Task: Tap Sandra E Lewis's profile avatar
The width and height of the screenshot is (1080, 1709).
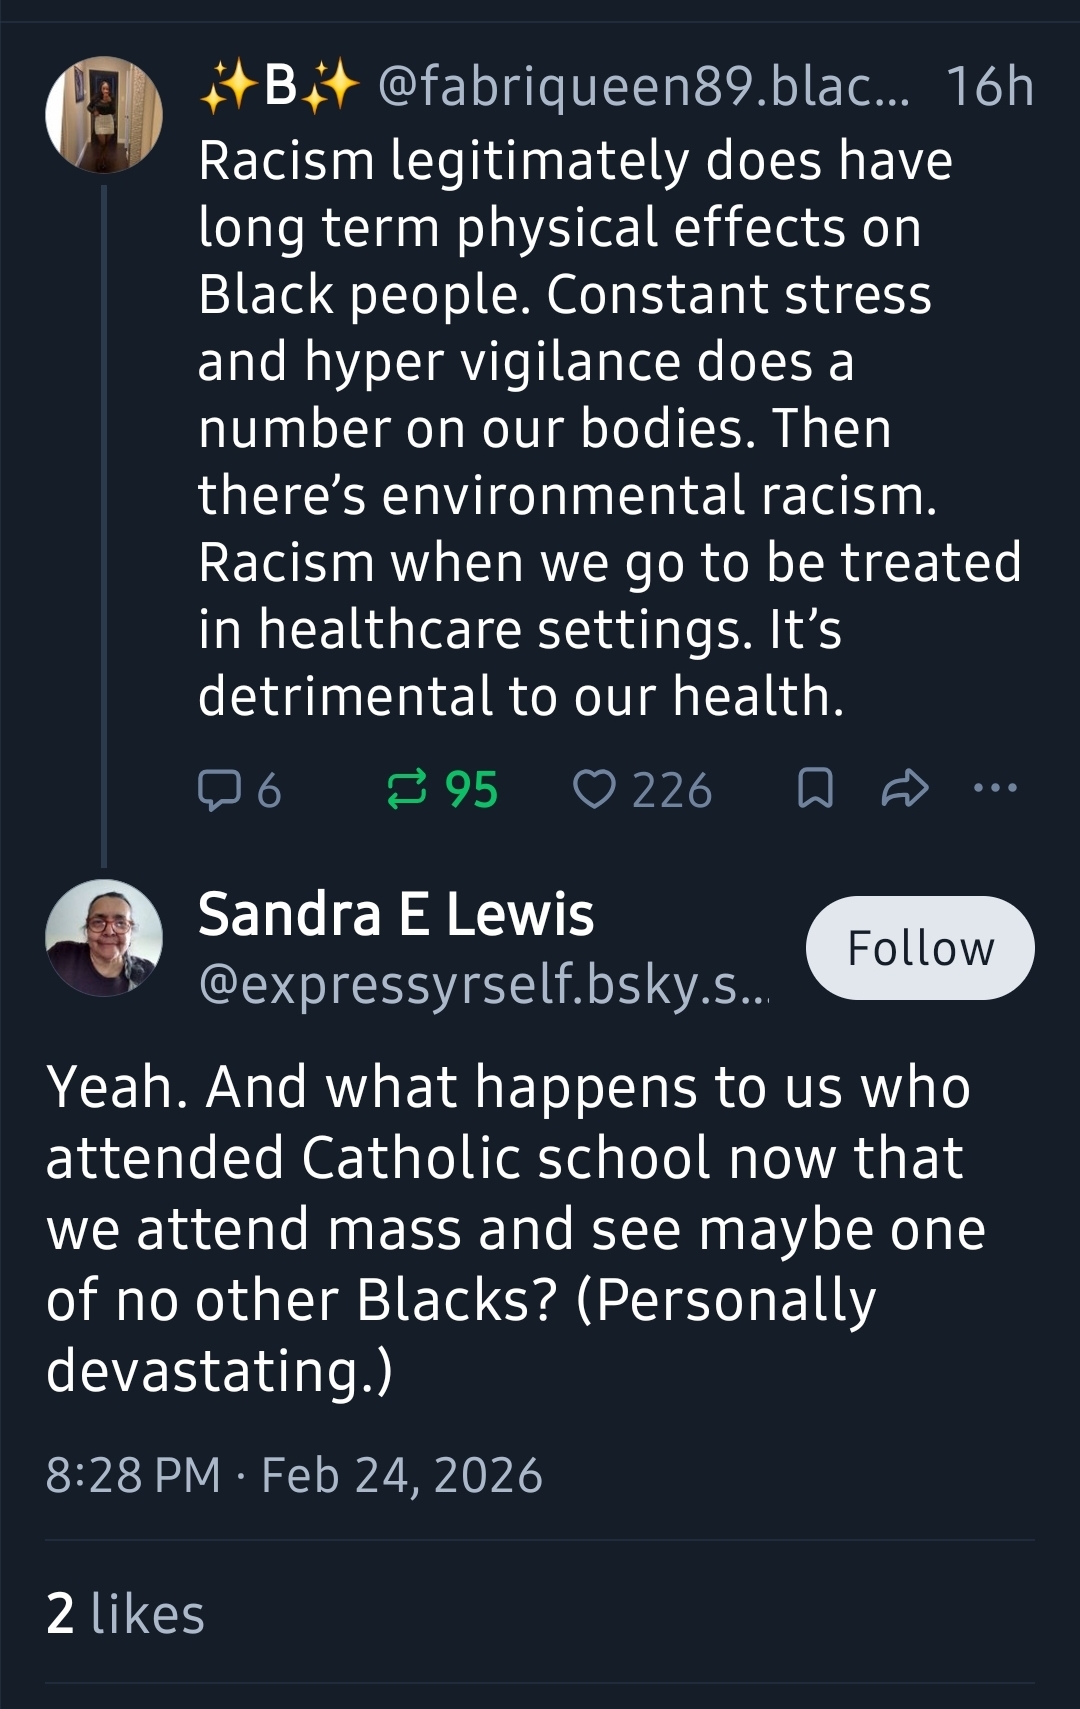Action: coord(104,938)
